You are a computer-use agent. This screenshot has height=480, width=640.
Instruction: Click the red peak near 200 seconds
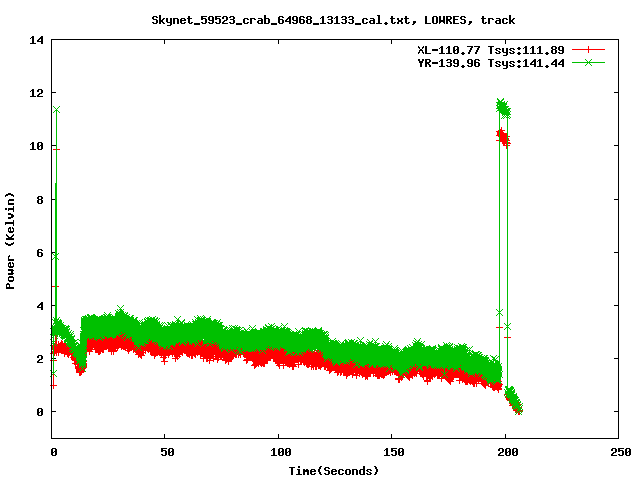pos(503,138)
